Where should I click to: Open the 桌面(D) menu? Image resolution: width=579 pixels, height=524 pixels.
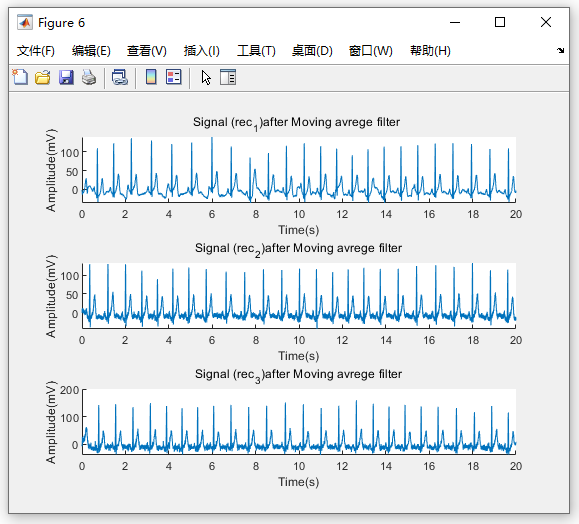pos(312,51)
